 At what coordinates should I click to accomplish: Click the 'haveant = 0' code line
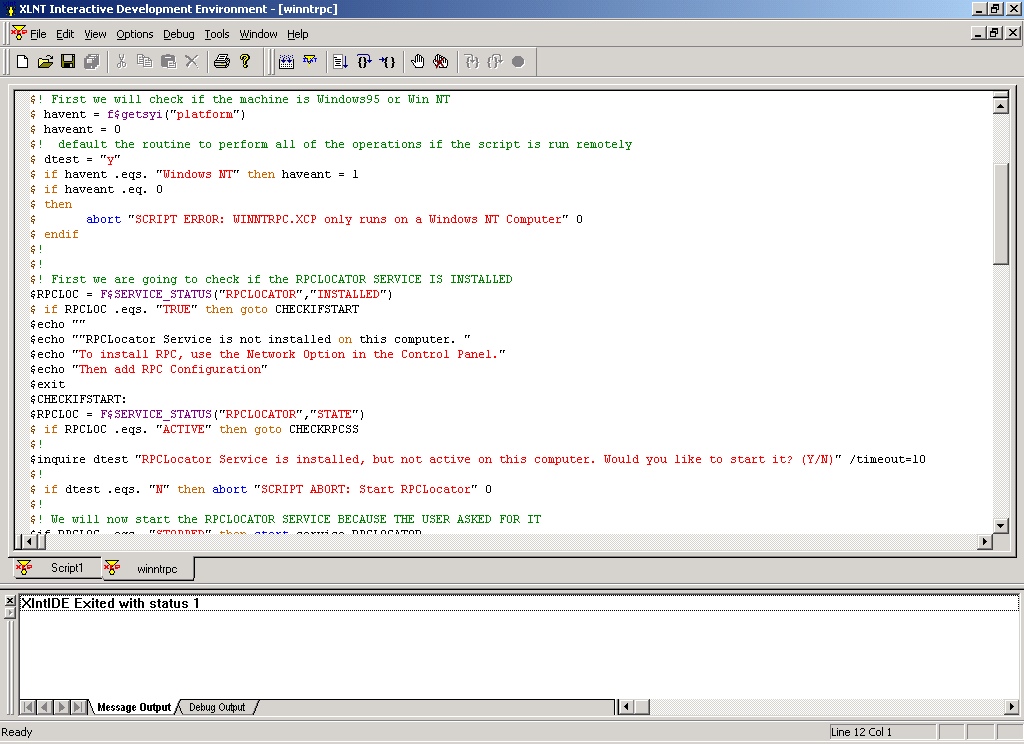[75, 129]
